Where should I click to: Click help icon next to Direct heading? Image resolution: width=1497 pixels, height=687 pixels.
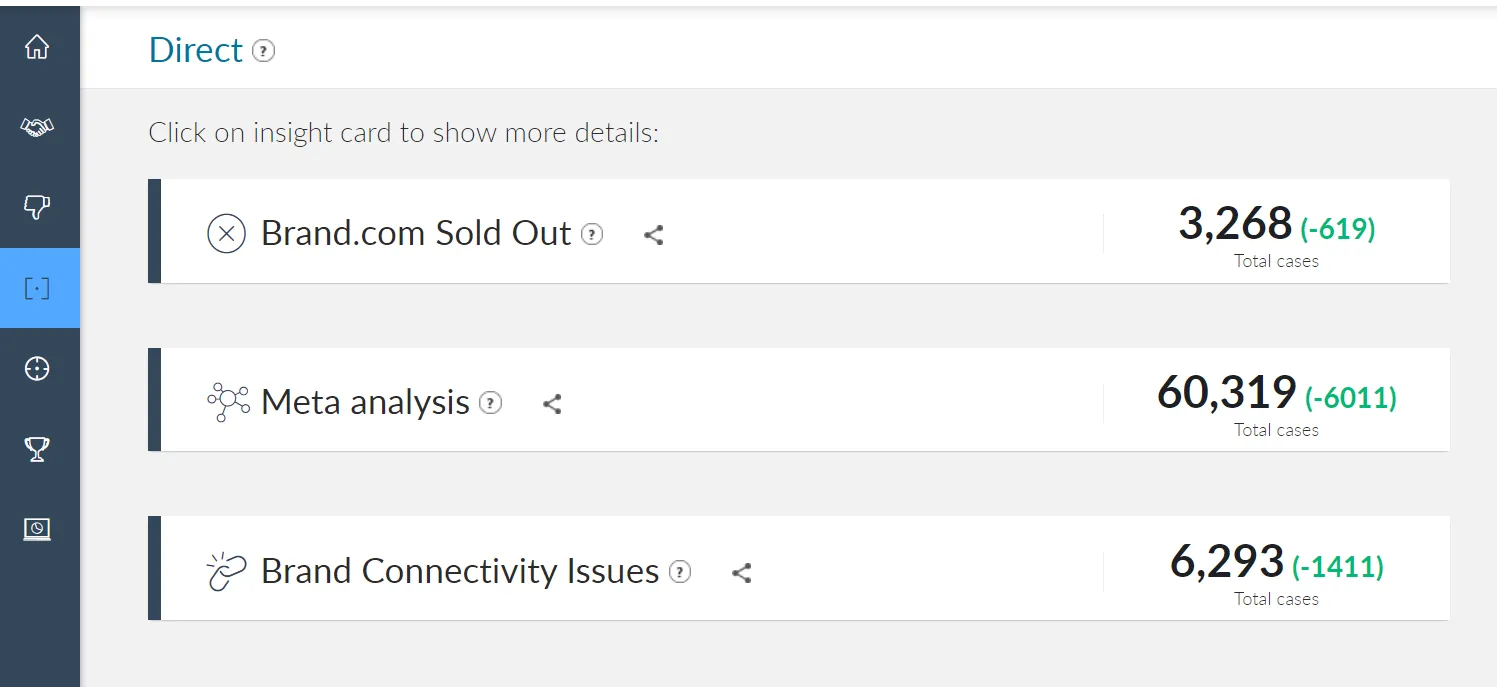click(263, 50)
